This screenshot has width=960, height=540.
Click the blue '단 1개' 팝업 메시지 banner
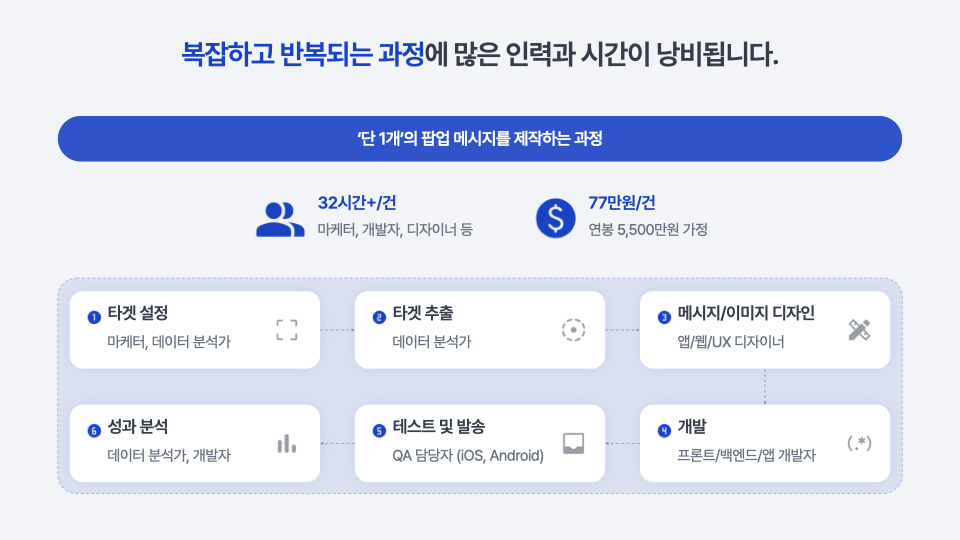click(x=480, y=139)
